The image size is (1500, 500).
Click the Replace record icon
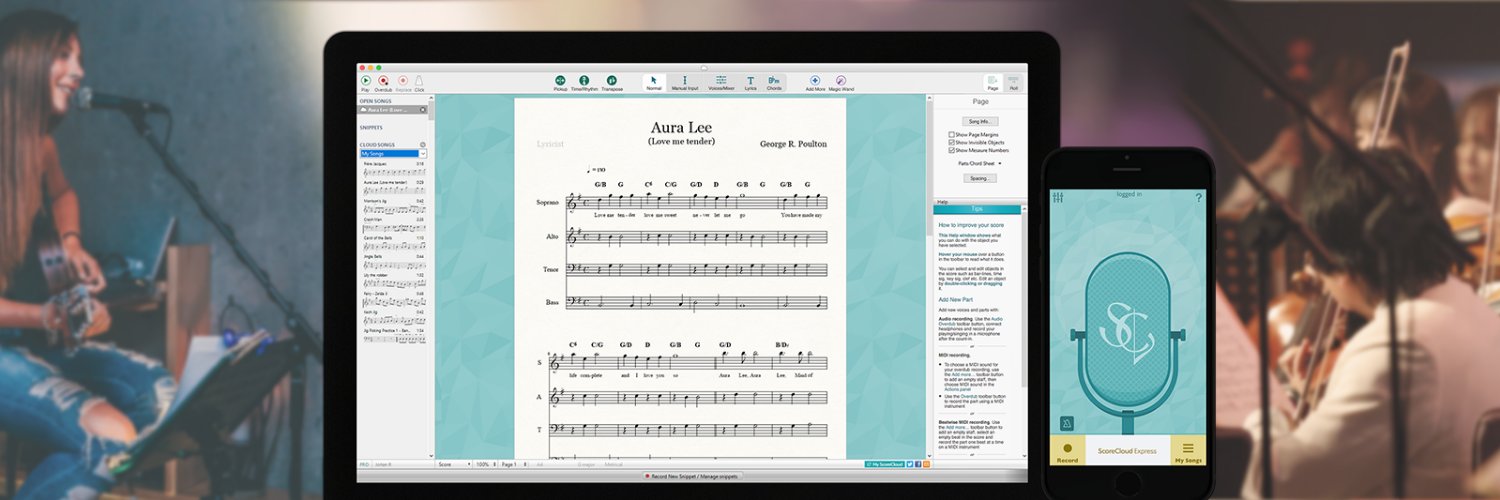(403, 81)
